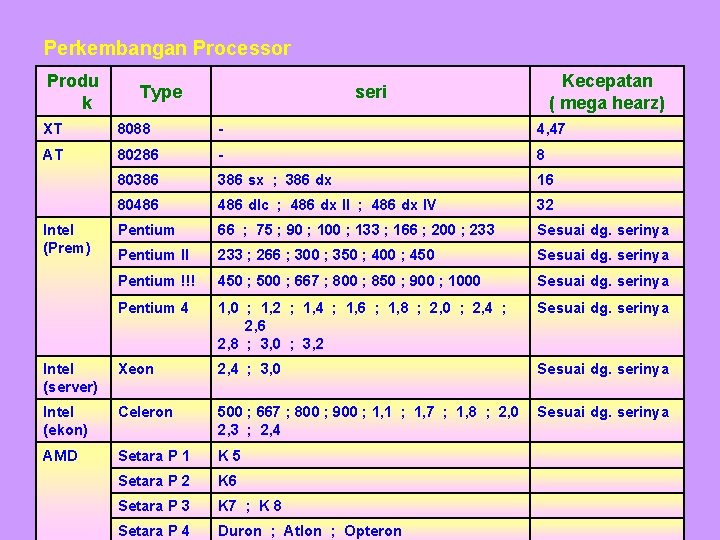
Task: Click the speed value '32'
Action: pos(545,204)
